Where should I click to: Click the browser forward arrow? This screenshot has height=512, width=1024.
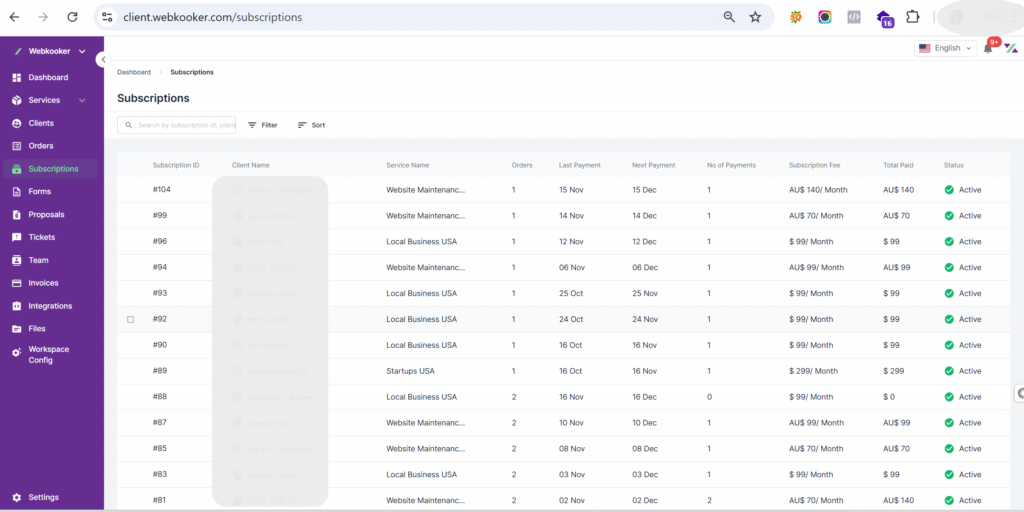(43, 17)
